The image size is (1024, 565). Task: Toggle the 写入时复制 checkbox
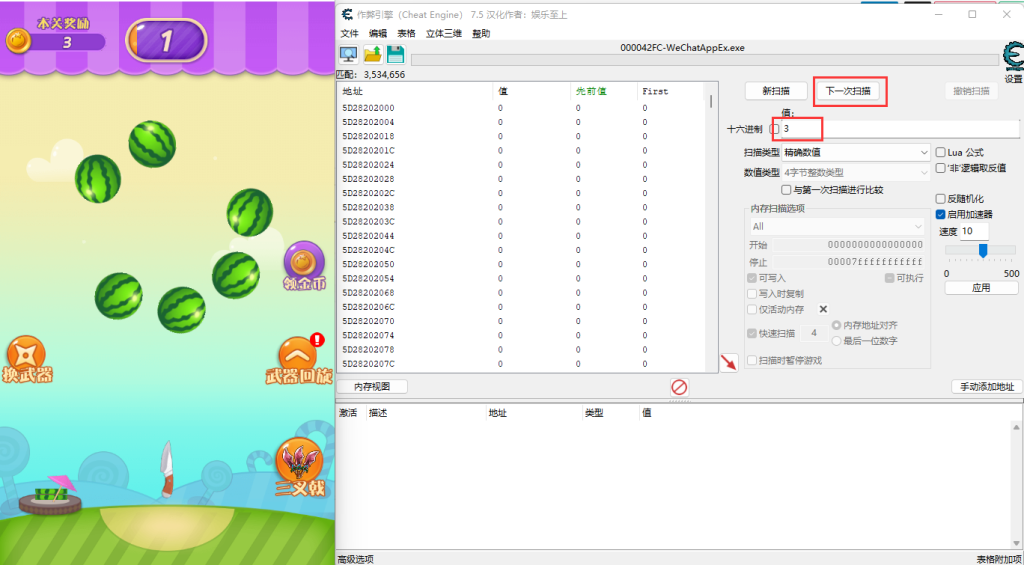click(x=752, y=294)
